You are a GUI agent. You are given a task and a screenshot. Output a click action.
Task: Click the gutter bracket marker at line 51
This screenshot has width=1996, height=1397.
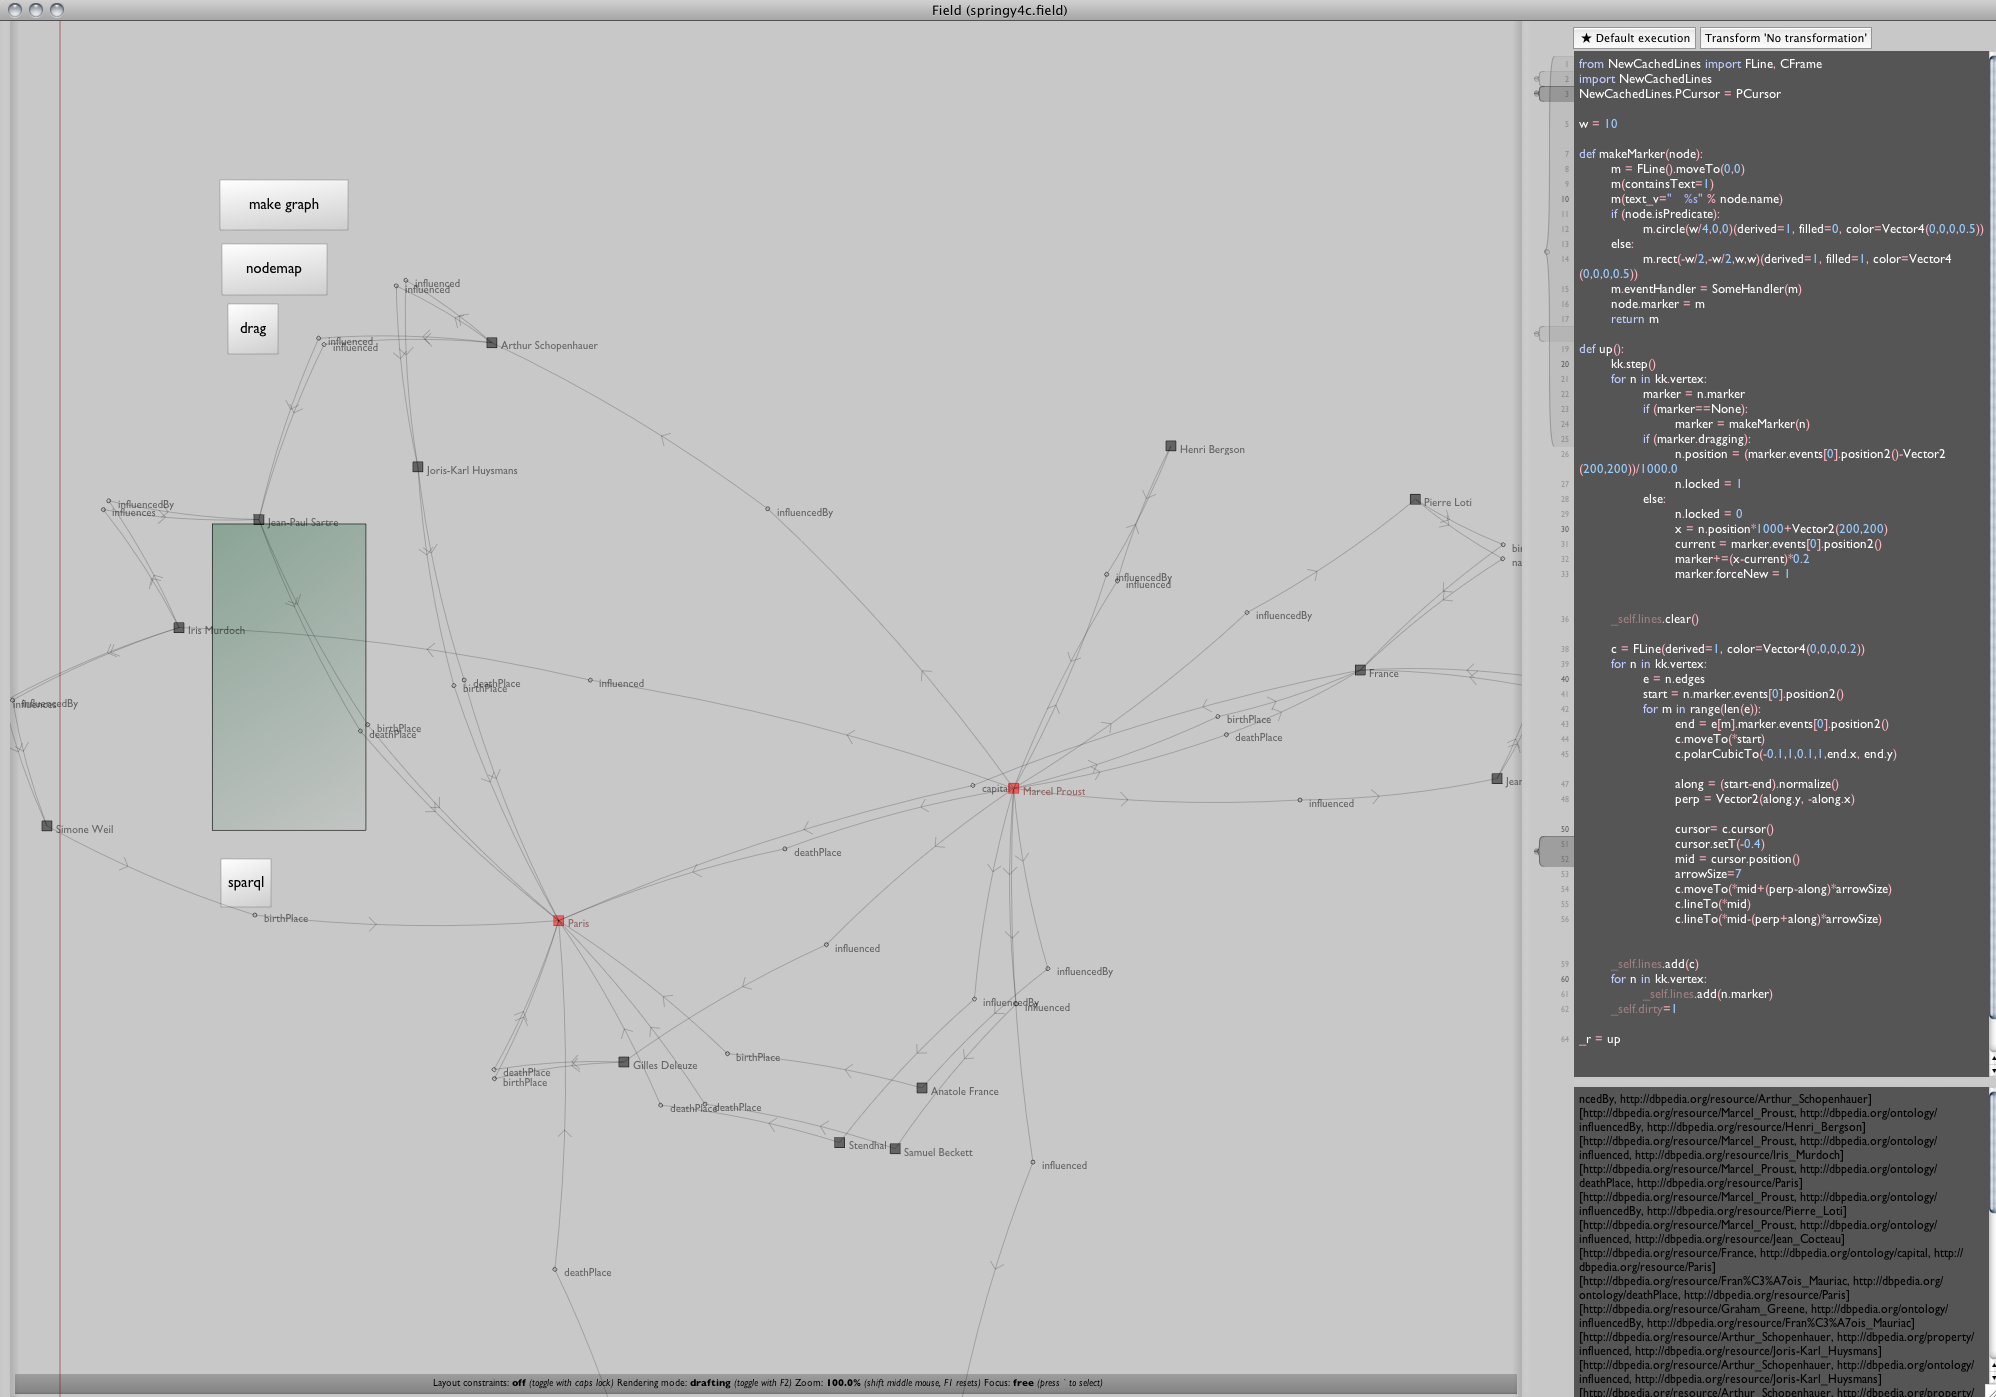(x=1555, y=845)
